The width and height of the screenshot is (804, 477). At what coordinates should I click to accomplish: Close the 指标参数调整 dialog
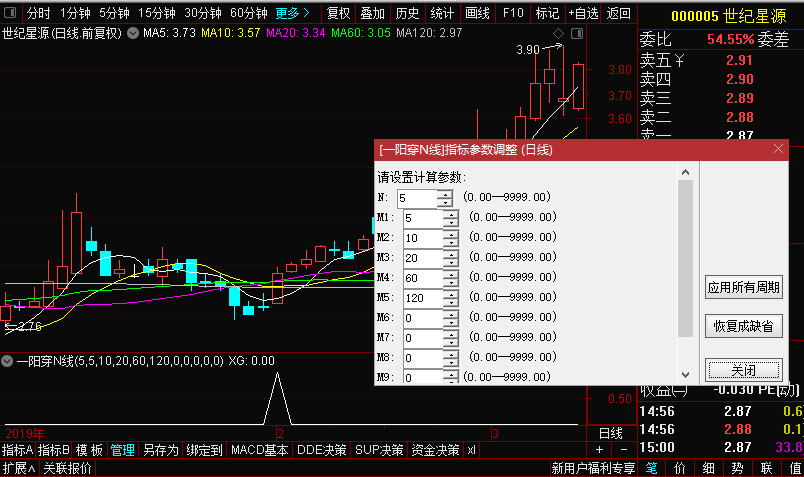778,149
